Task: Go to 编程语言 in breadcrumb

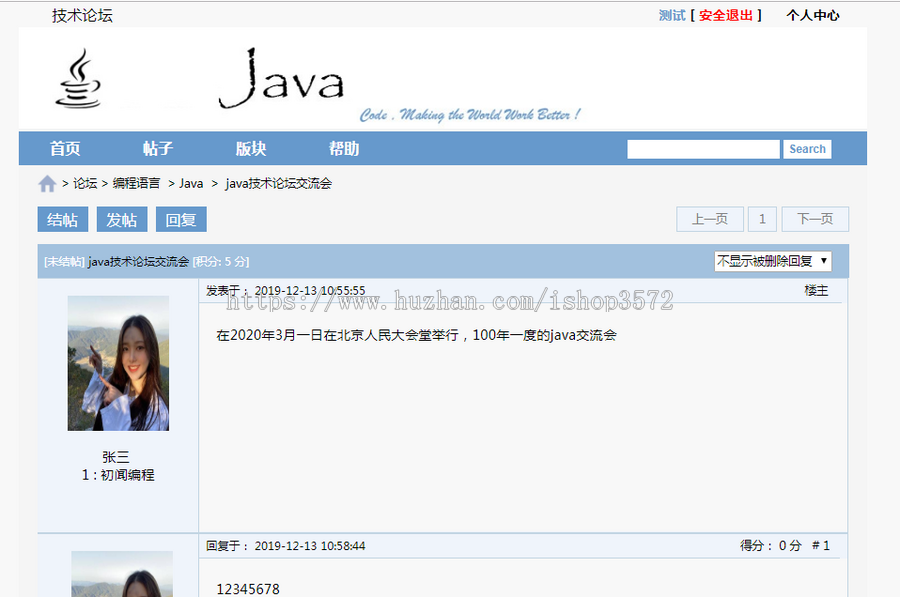Action: (x=137, y=183)
